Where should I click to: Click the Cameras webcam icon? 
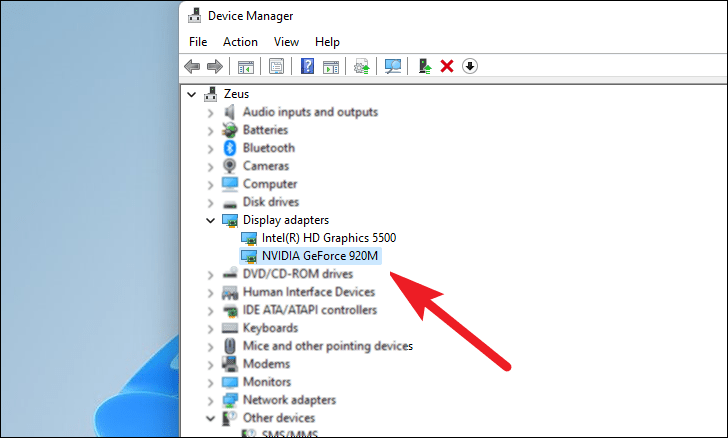[x=229, y=166]
